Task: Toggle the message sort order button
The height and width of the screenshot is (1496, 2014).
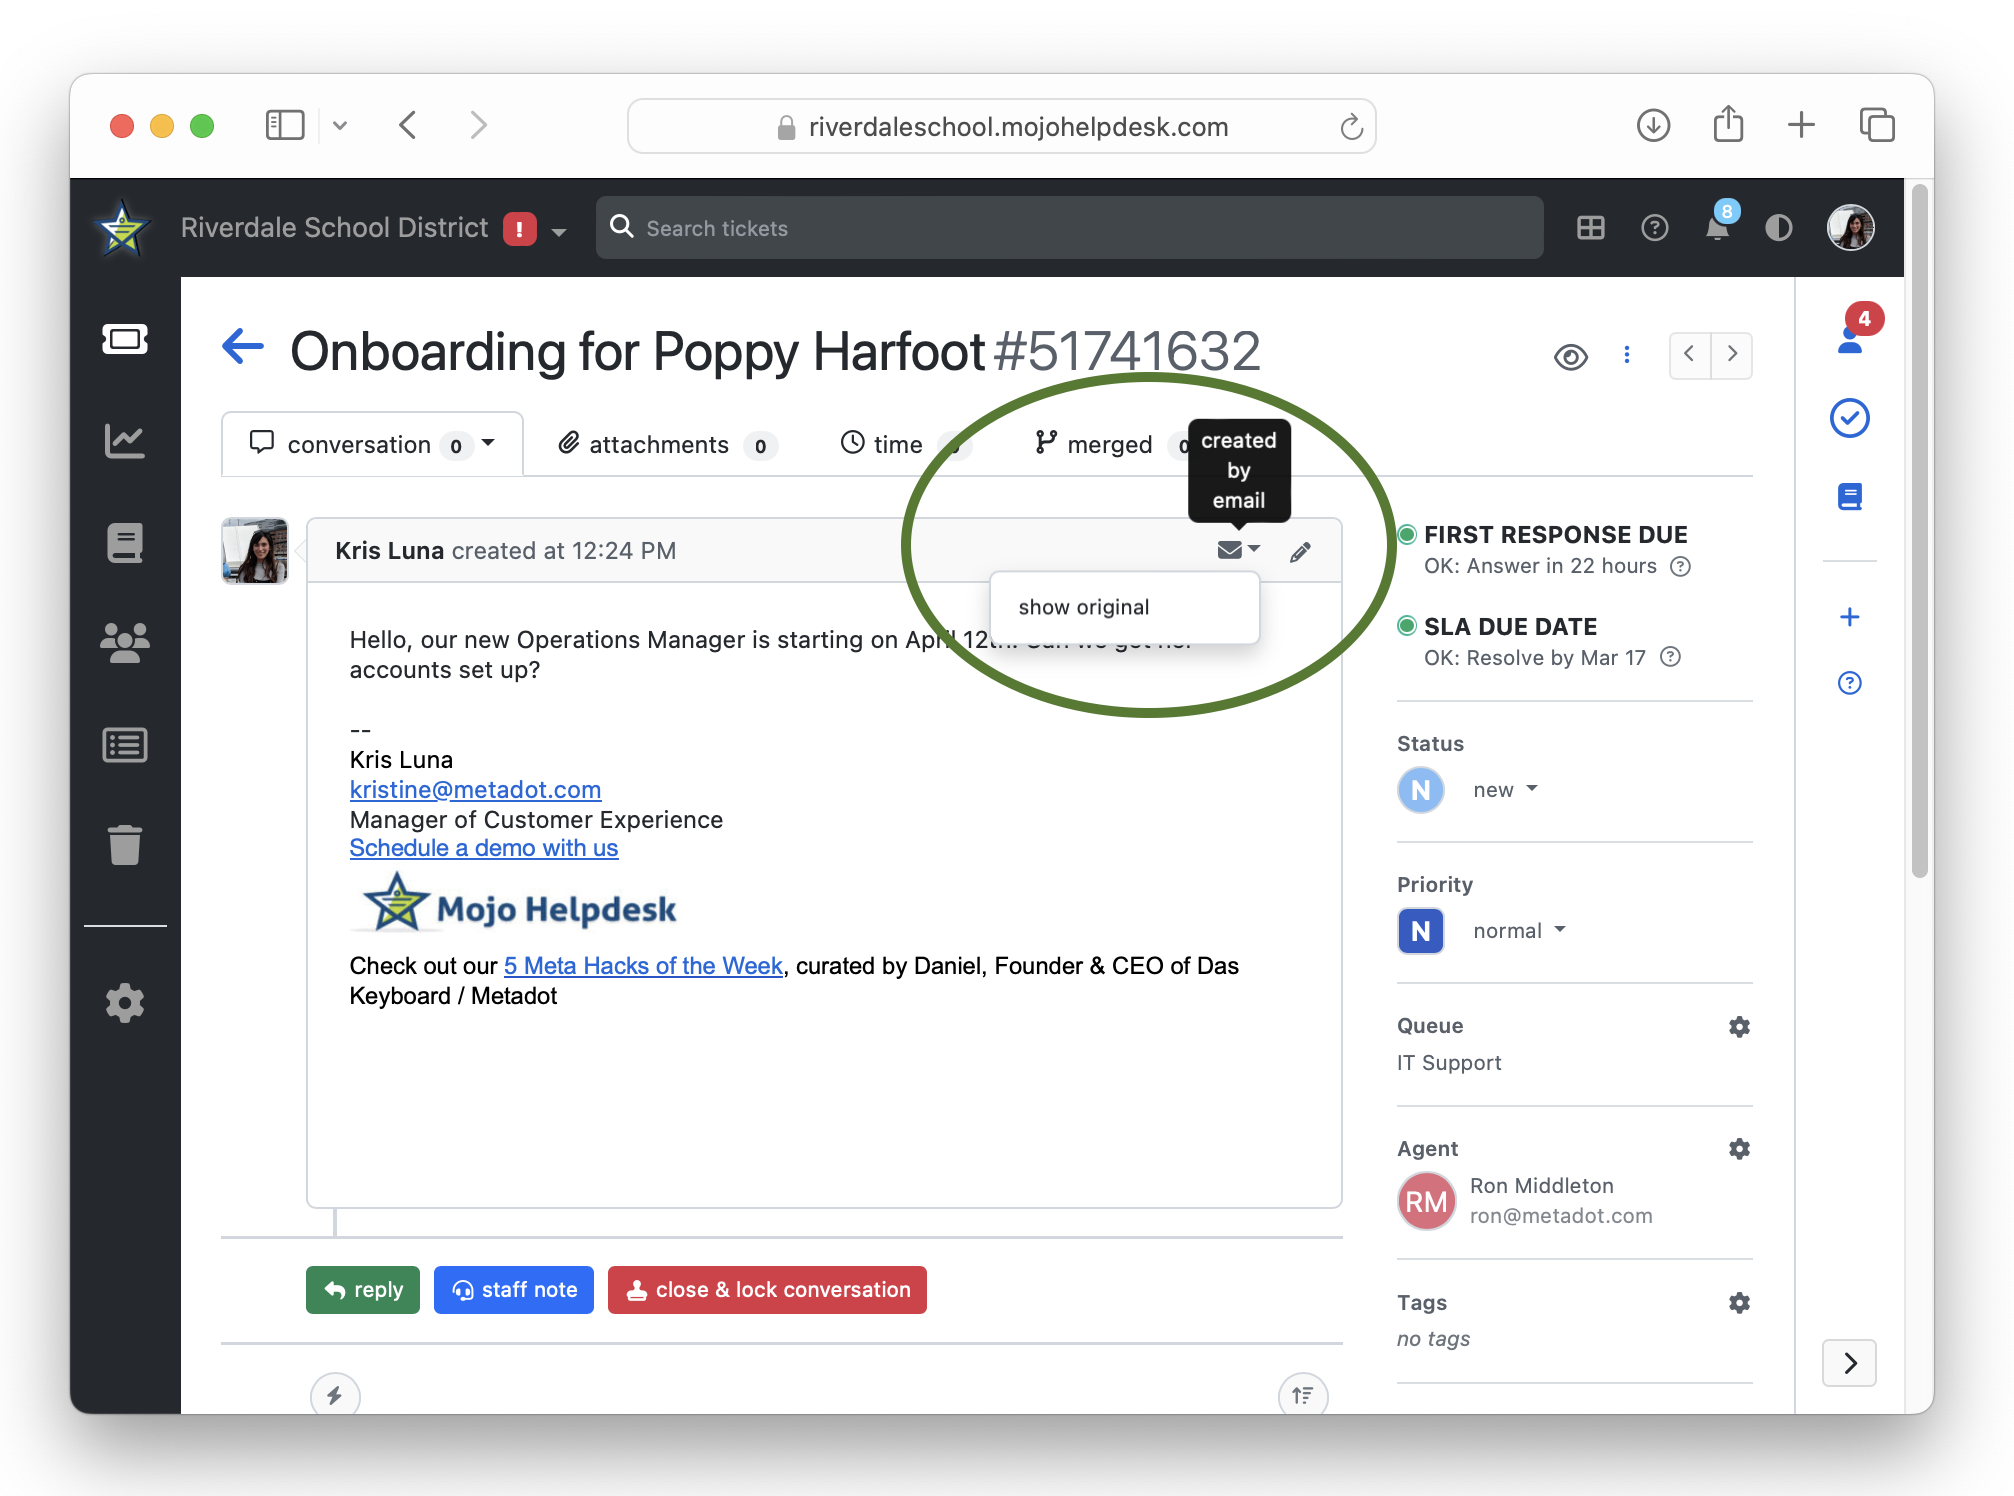Action: coord(1303,1394)
